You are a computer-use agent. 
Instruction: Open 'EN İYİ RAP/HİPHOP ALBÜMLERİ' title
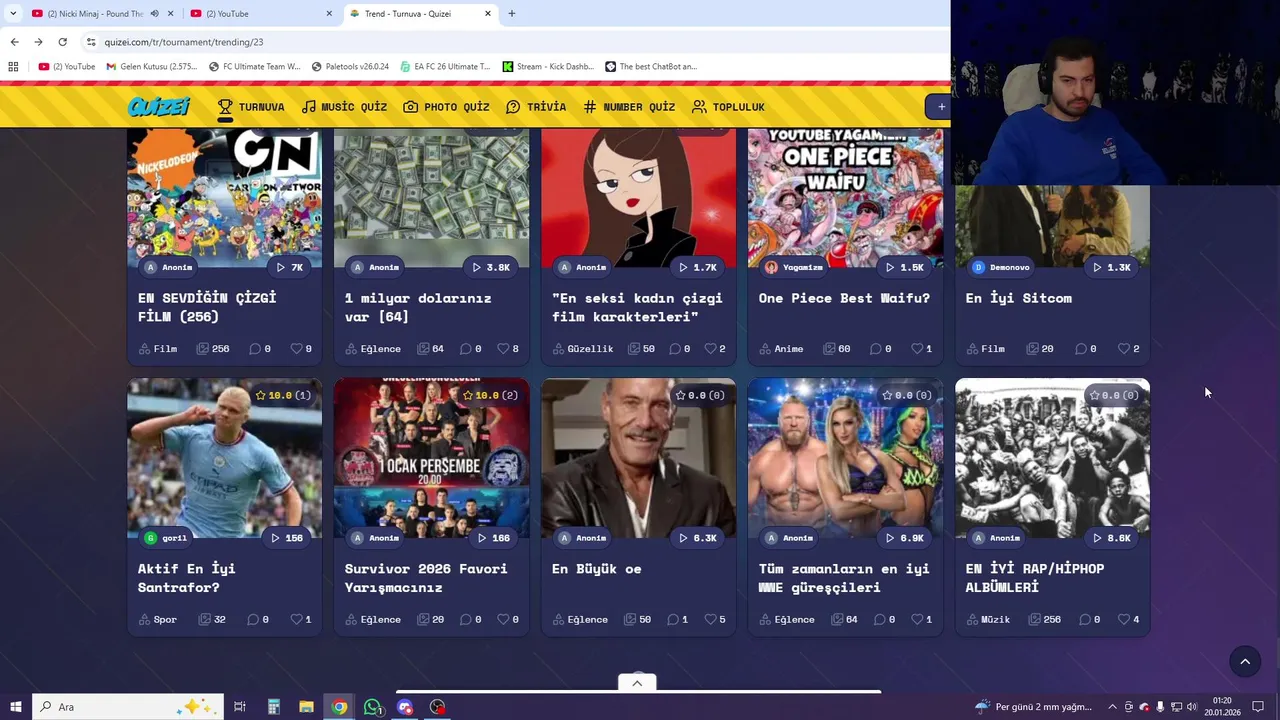(x=1035, y=578)
